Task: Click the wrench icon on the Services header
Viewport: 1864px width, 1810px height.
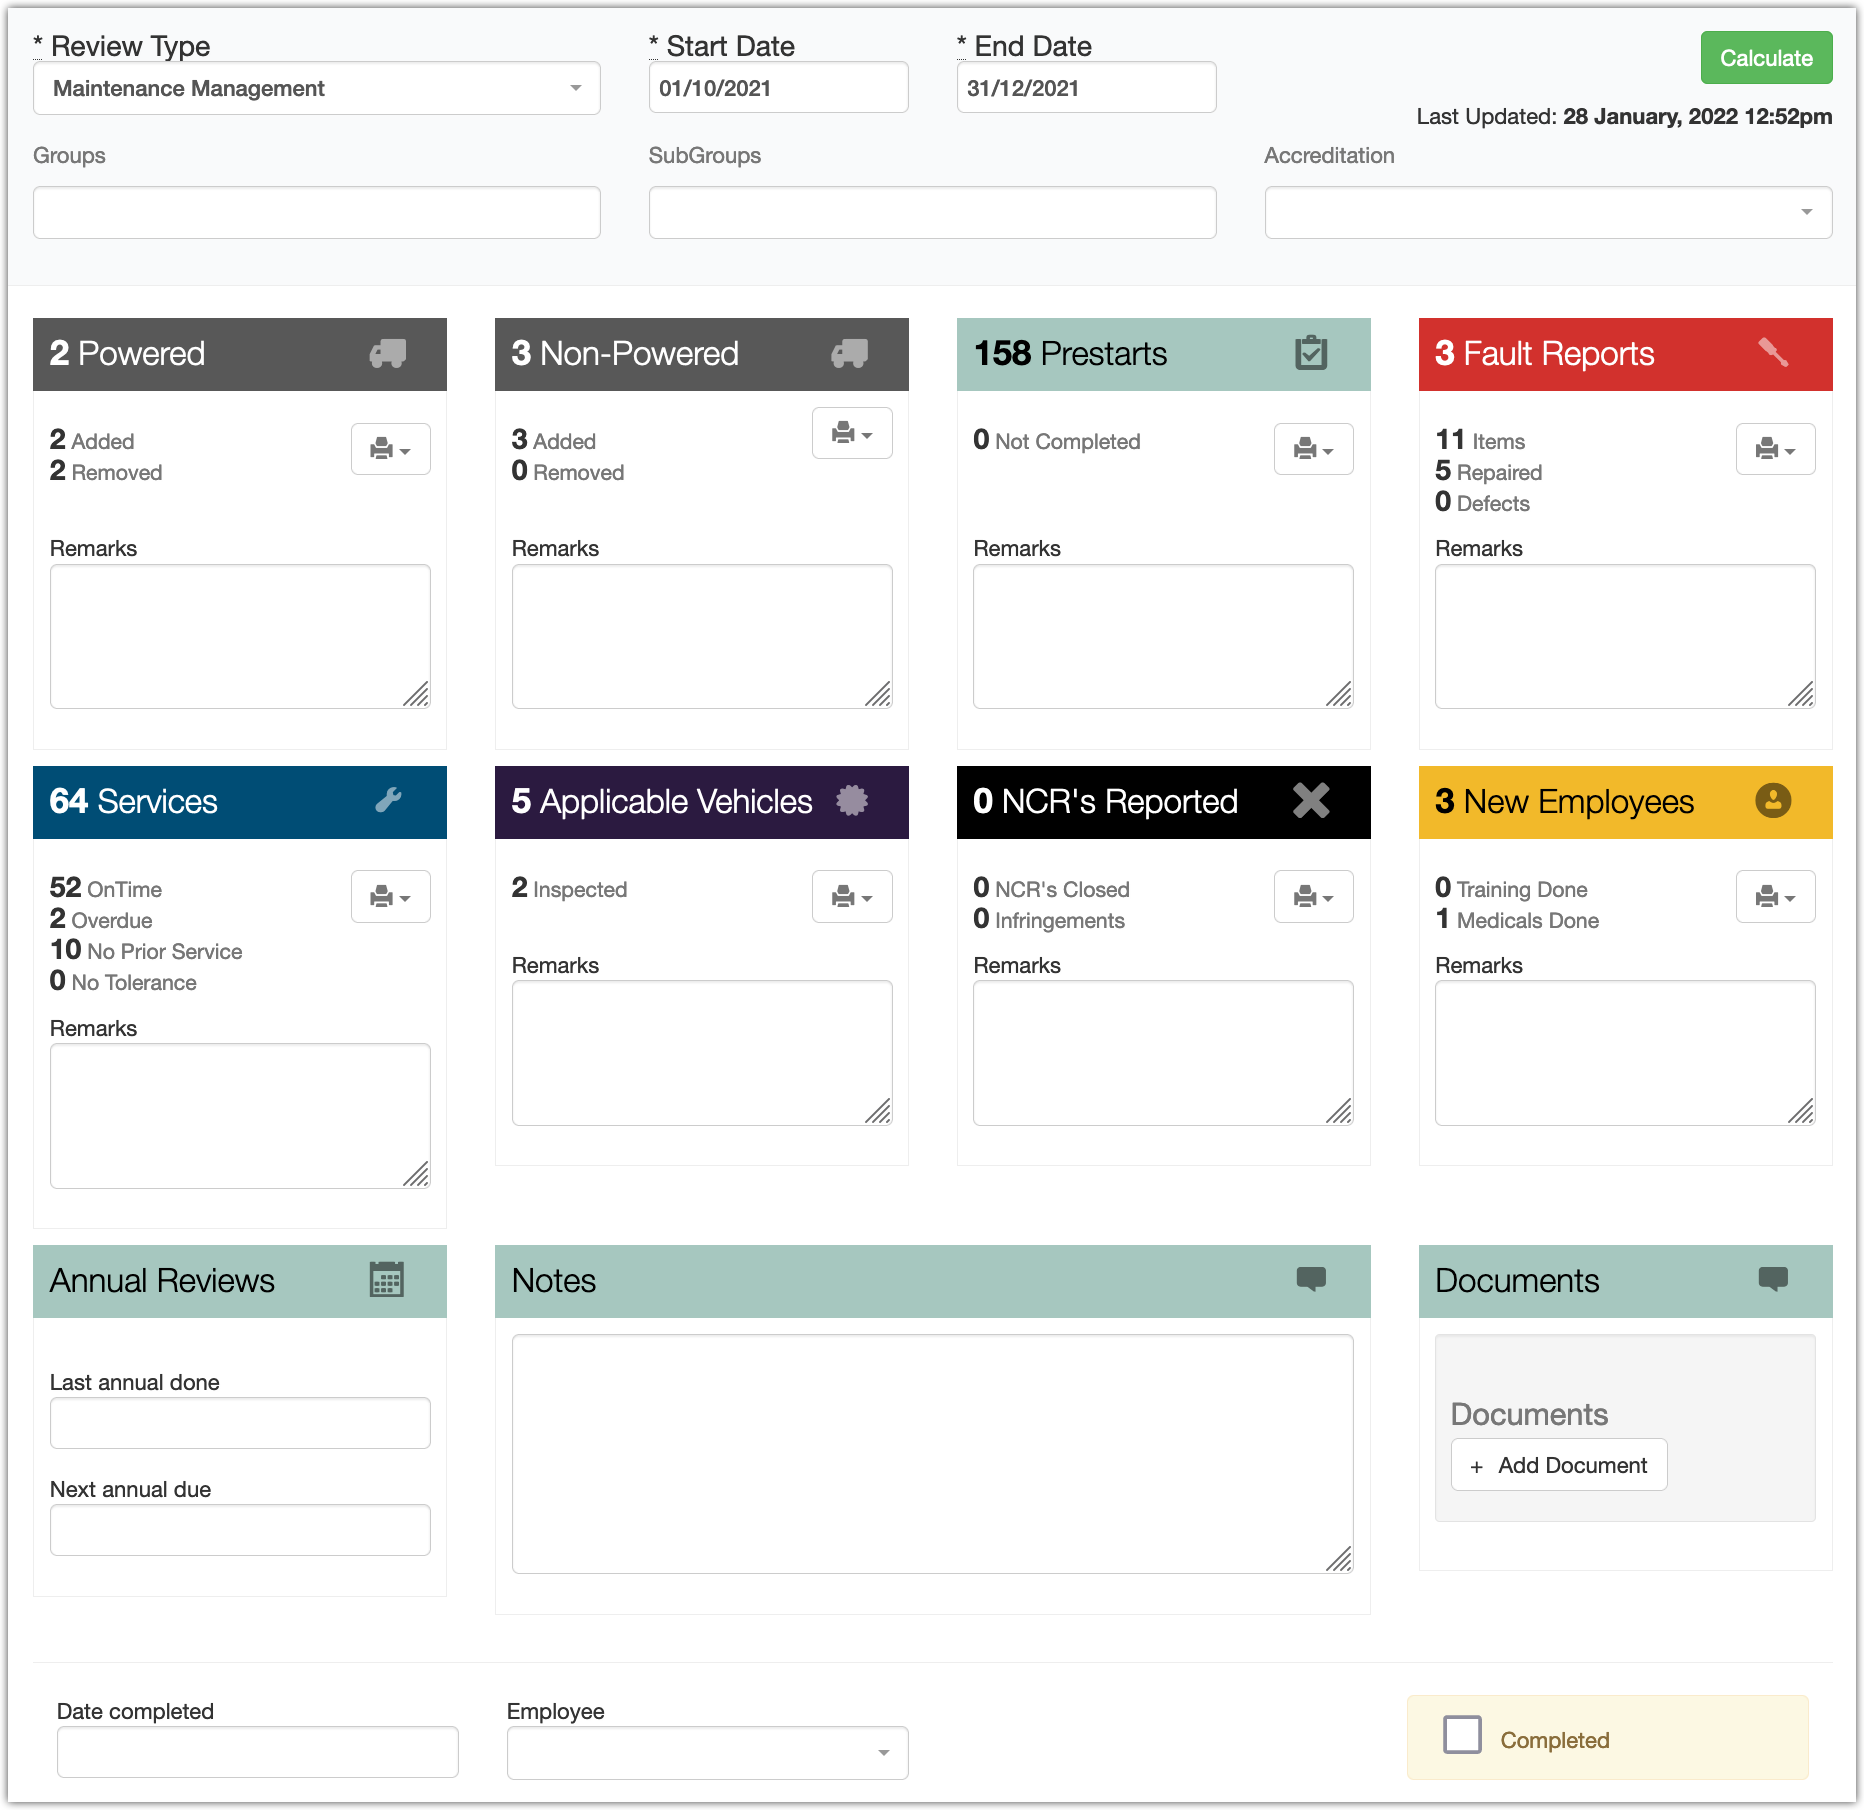Action: 390,800
